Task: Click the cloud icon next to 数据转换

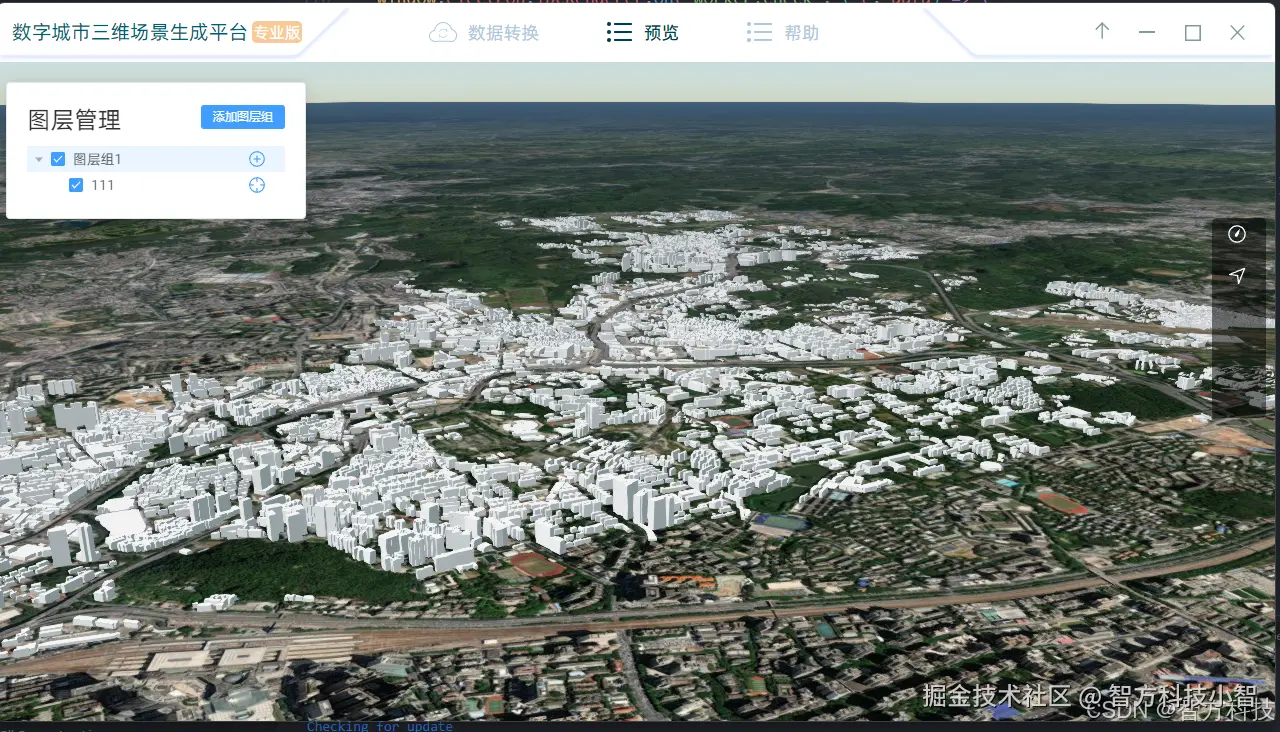Action: [x=443, y=33]
